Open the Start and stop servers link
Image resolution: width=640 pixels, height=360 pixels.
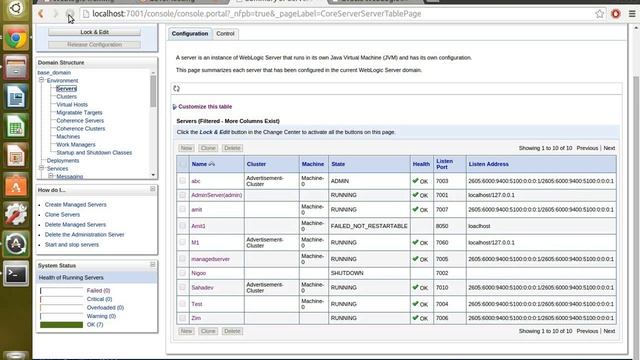[72, 244]
